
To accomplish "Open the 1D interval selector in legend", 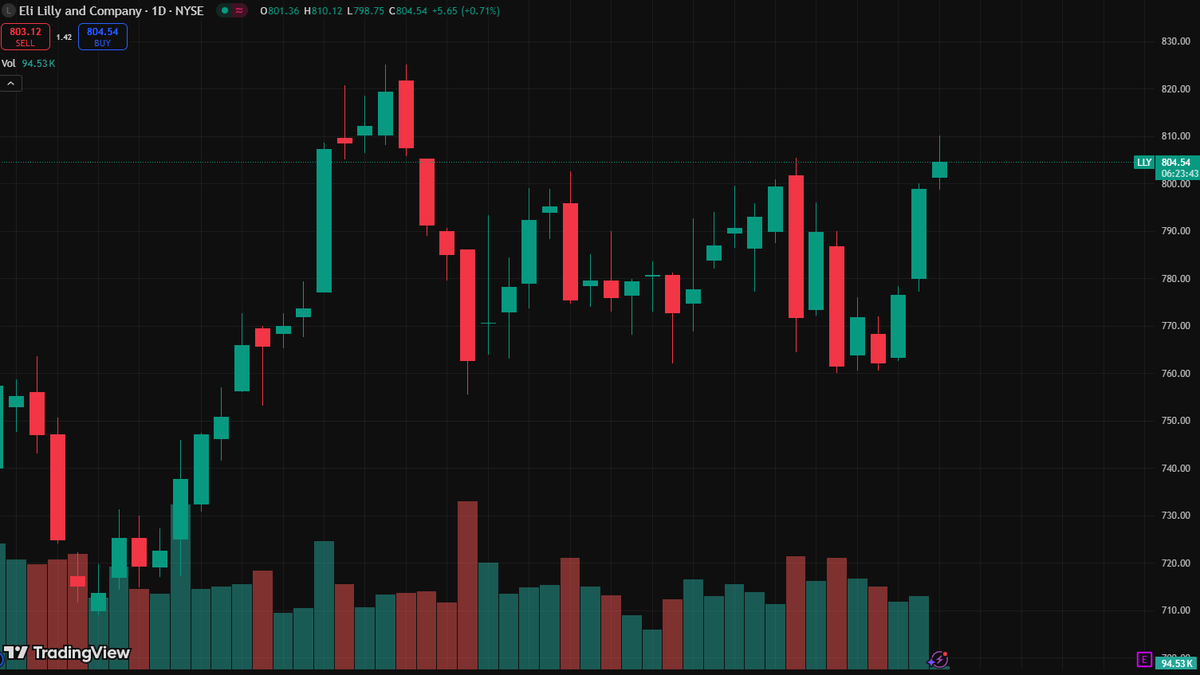I will (x=156, y=10).
